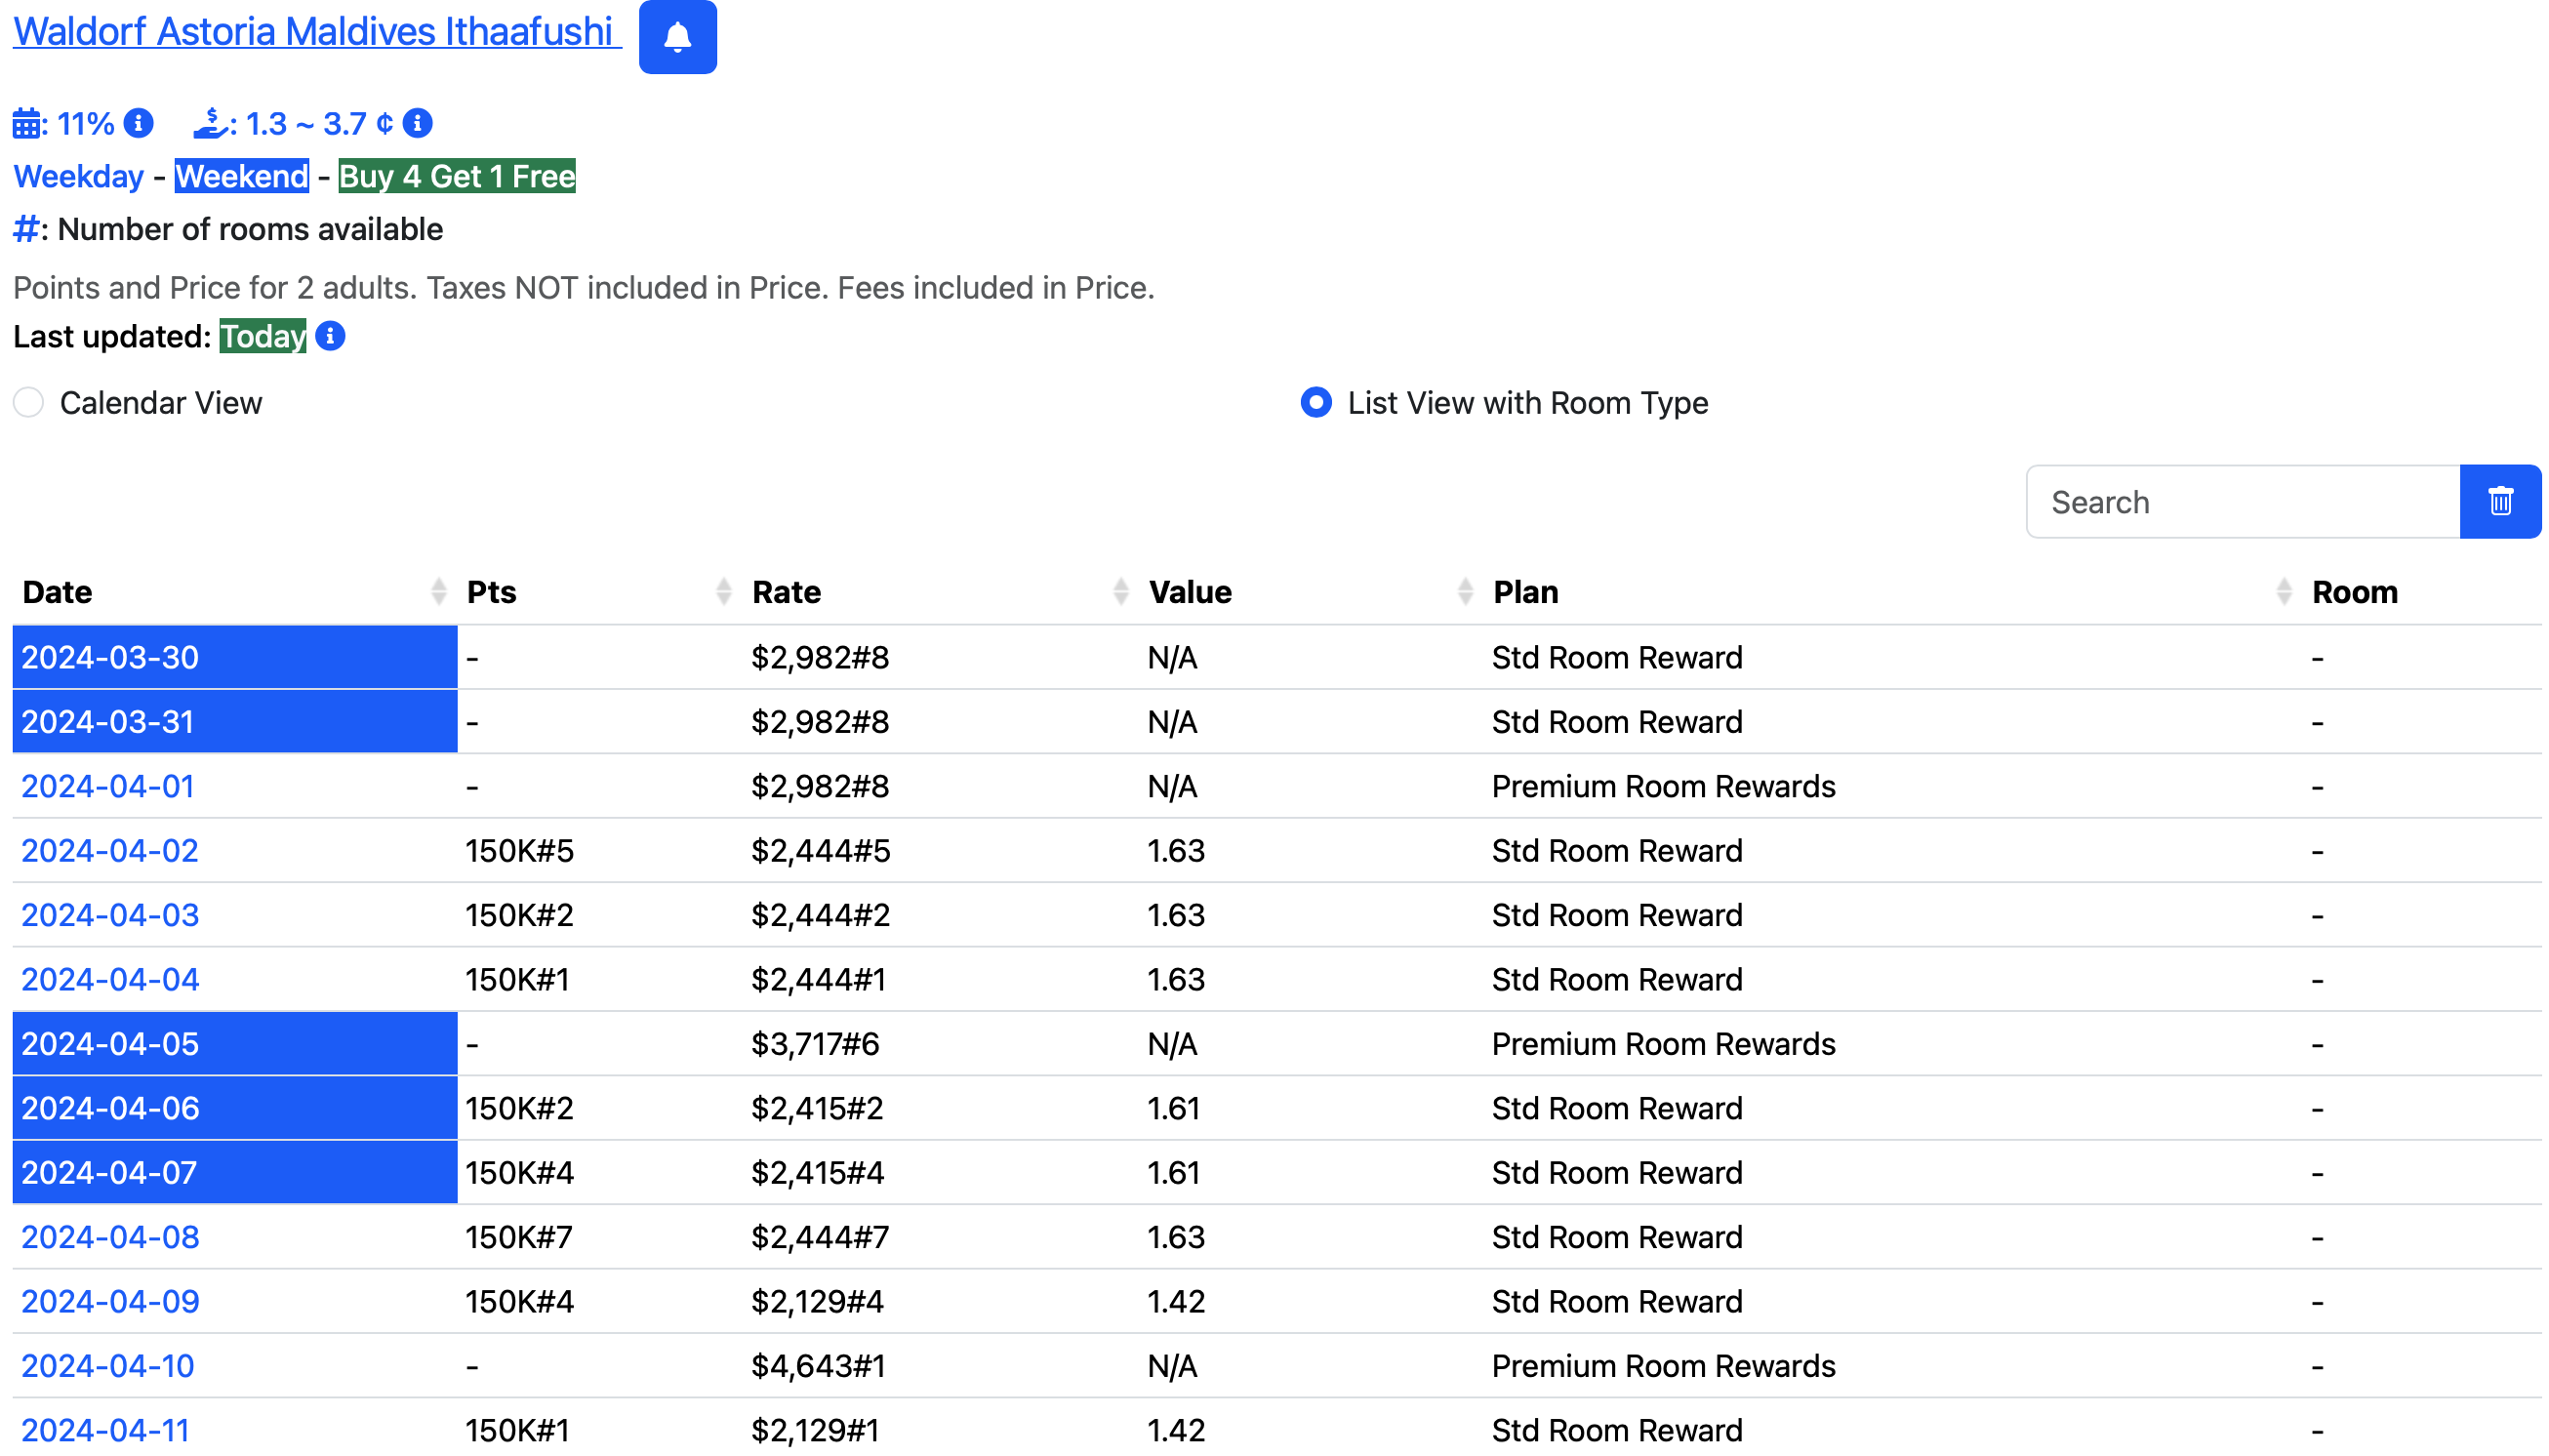2549x1456 pixels.
Task: Click the trash icon to clear search
Action: click(2499, 501)
